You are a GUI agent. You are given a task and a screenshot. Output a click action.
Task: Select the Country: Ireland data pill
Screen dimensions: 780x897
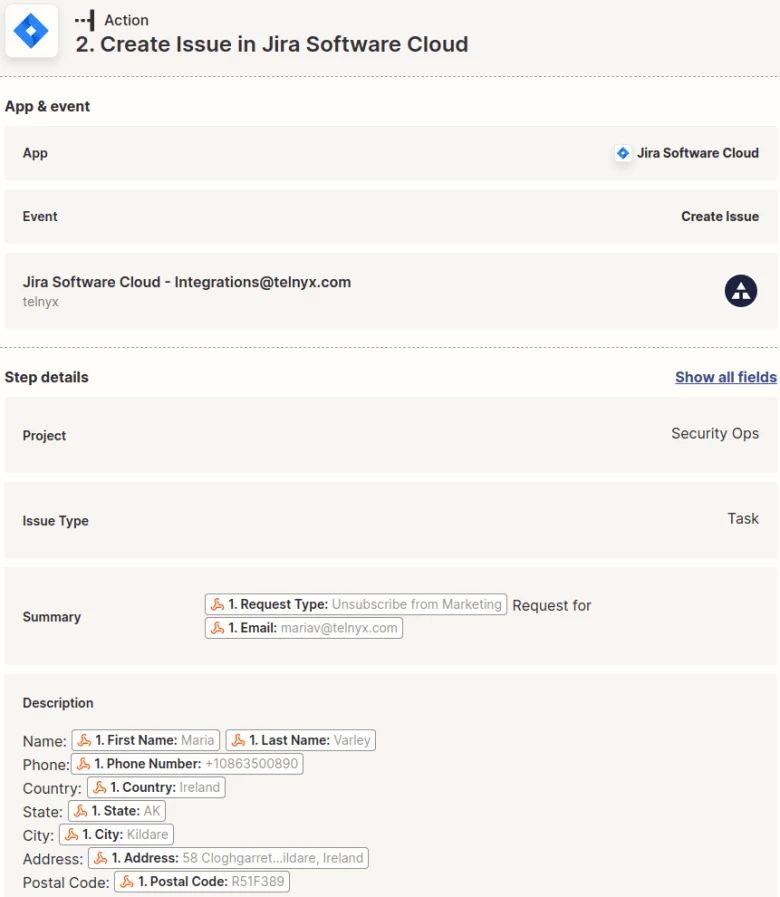click(x=156, y=787)
